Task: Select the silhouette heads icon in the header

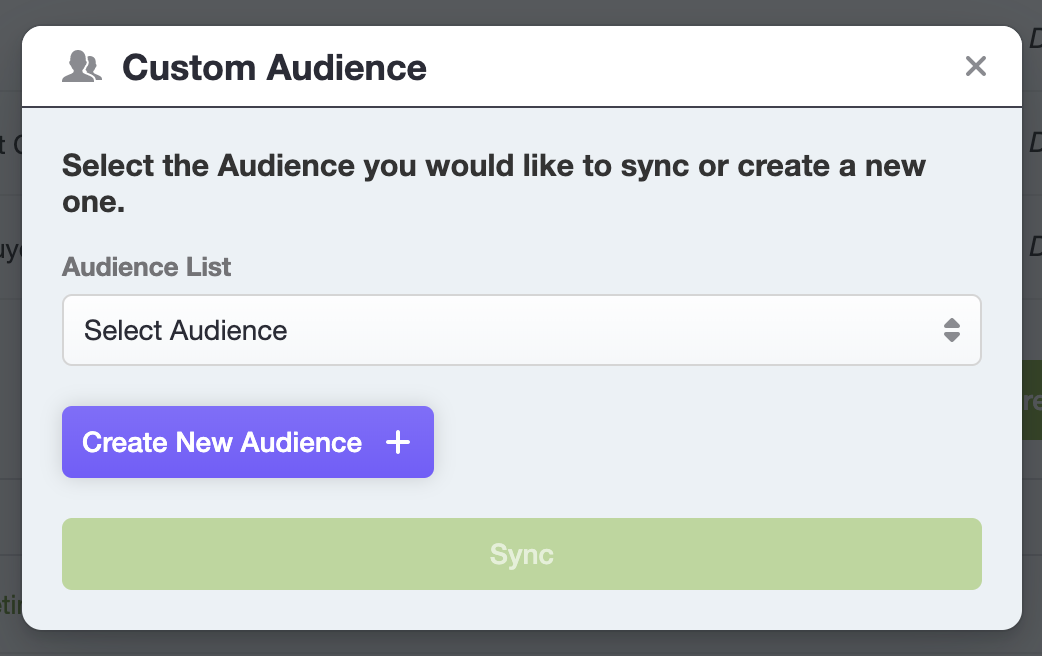Action: pyautogui.click(x=81, y=66)
